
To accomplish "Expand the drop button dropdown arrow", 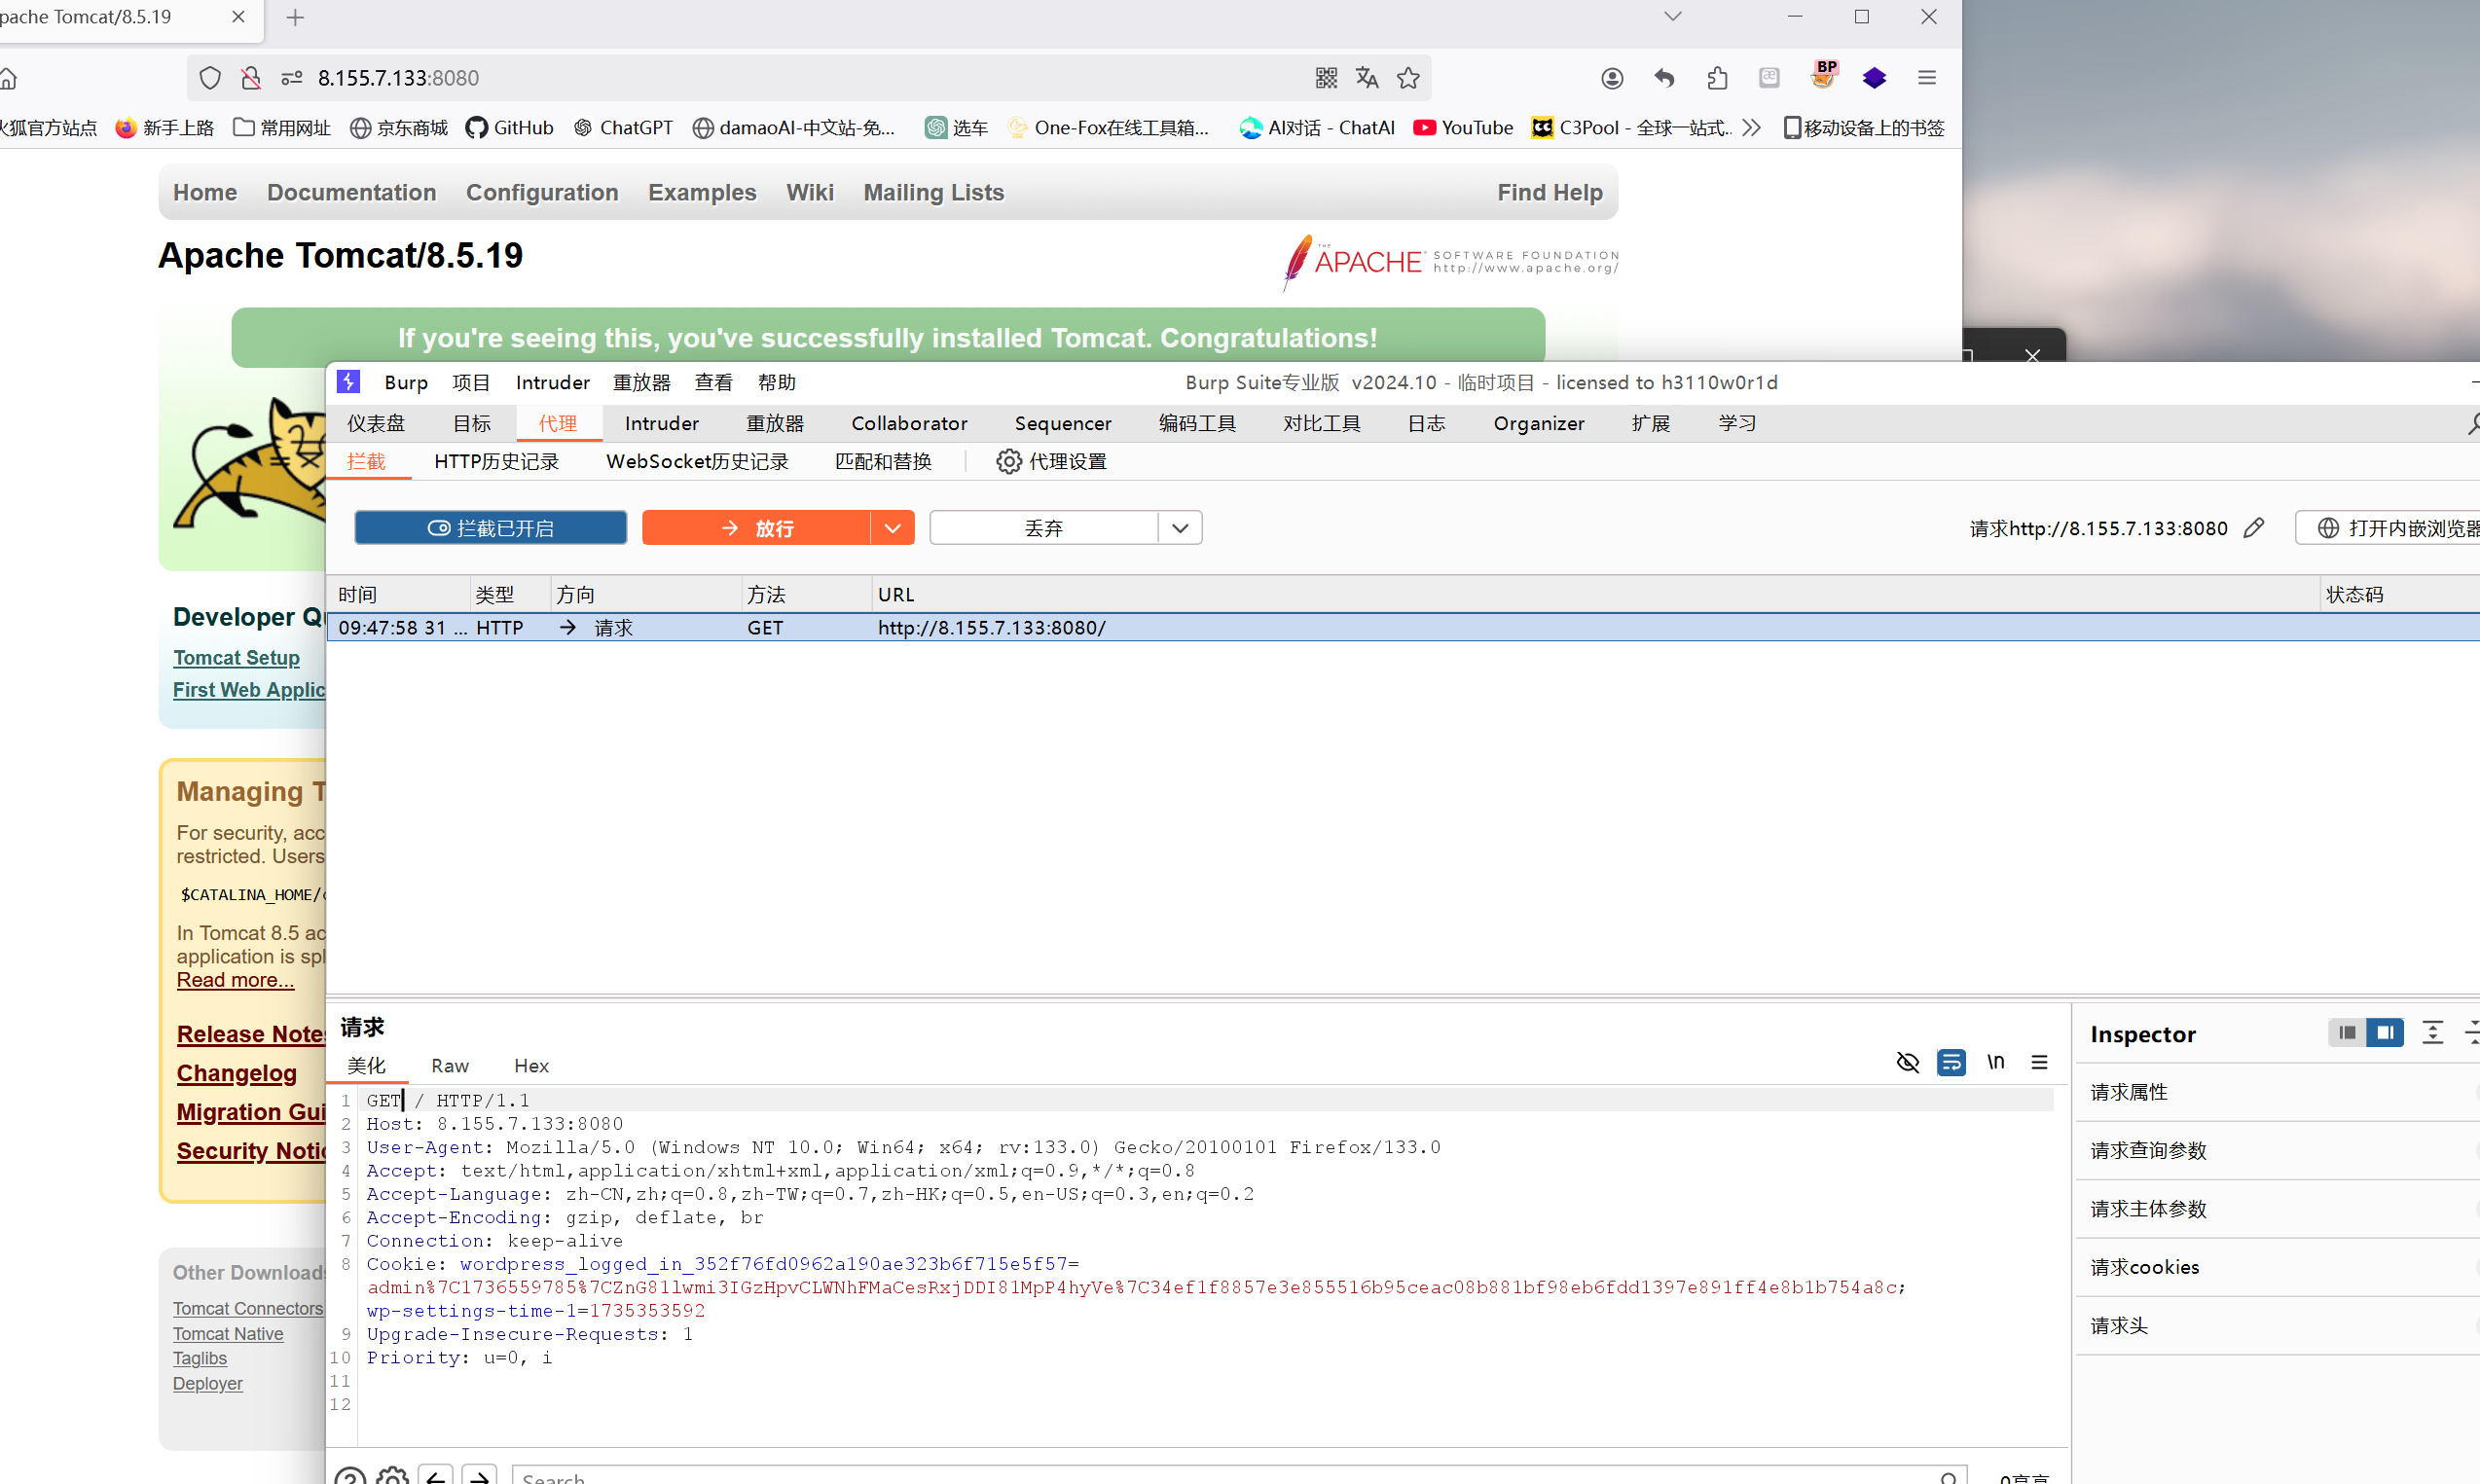I will point(1180,528).
